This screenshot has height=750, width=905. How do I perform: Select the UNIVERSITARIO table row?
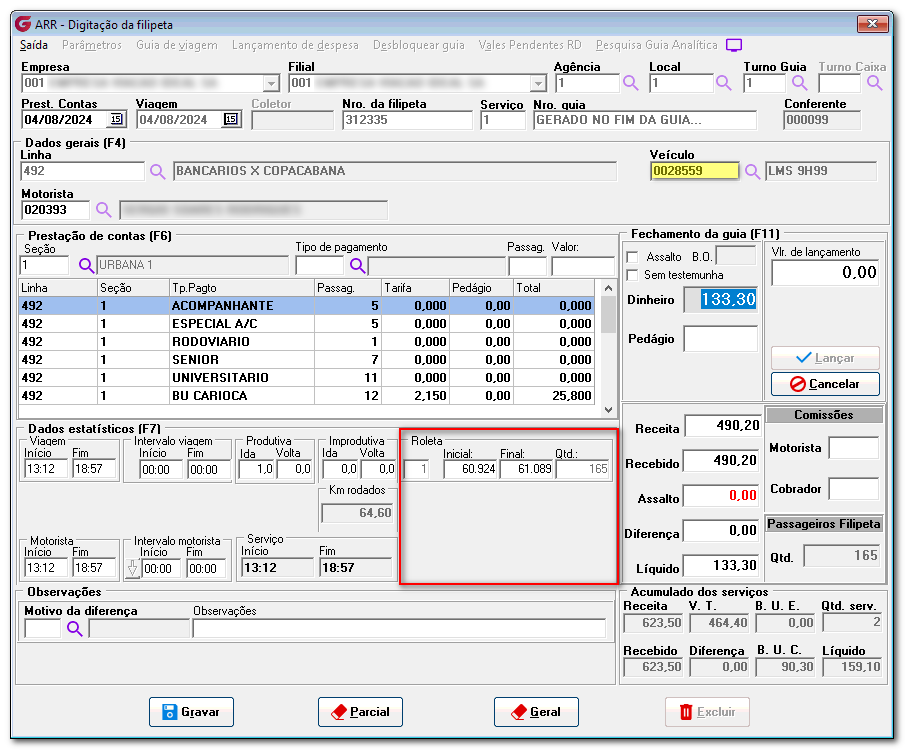306,378
